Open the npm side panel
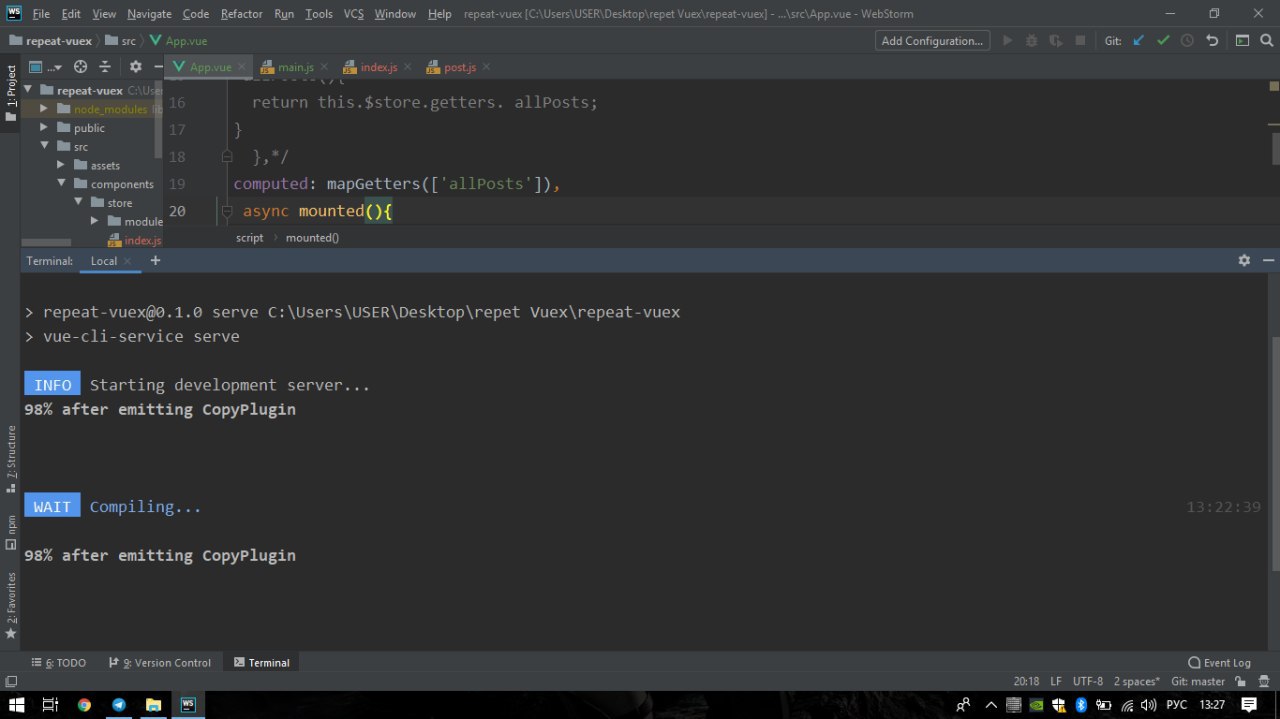This screenshot has width=1280, height=719. click(11, 532)
